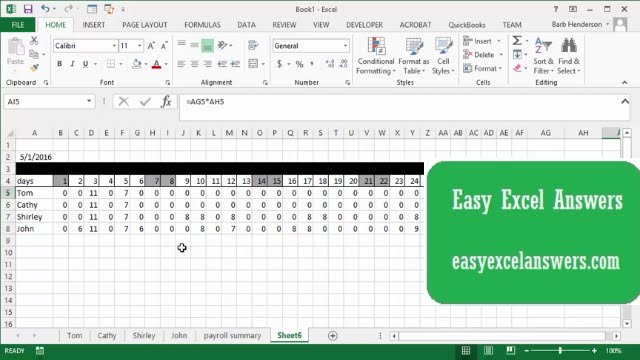640x360 pixels.
Task: Change text orientation
Action: click(x=222, y=45)
